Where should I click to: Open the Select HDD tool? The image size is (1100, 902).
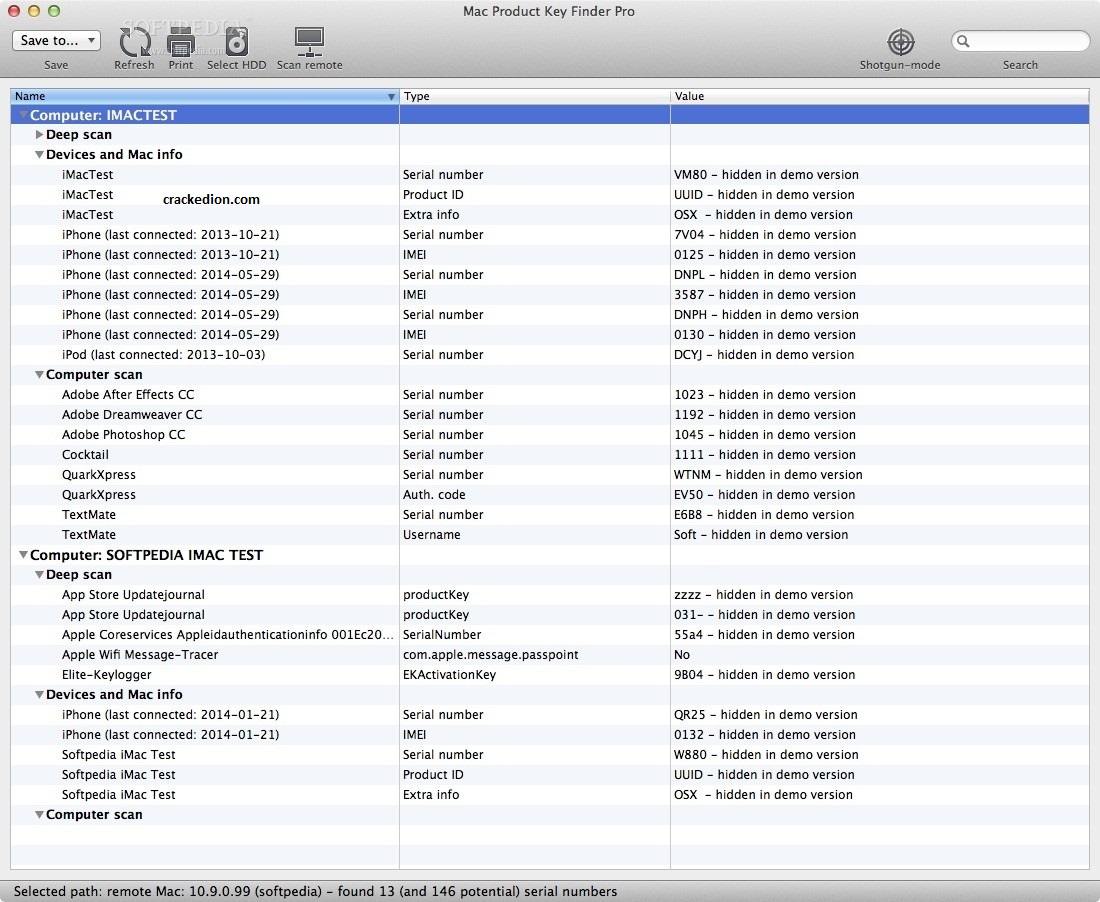(237, 42)
